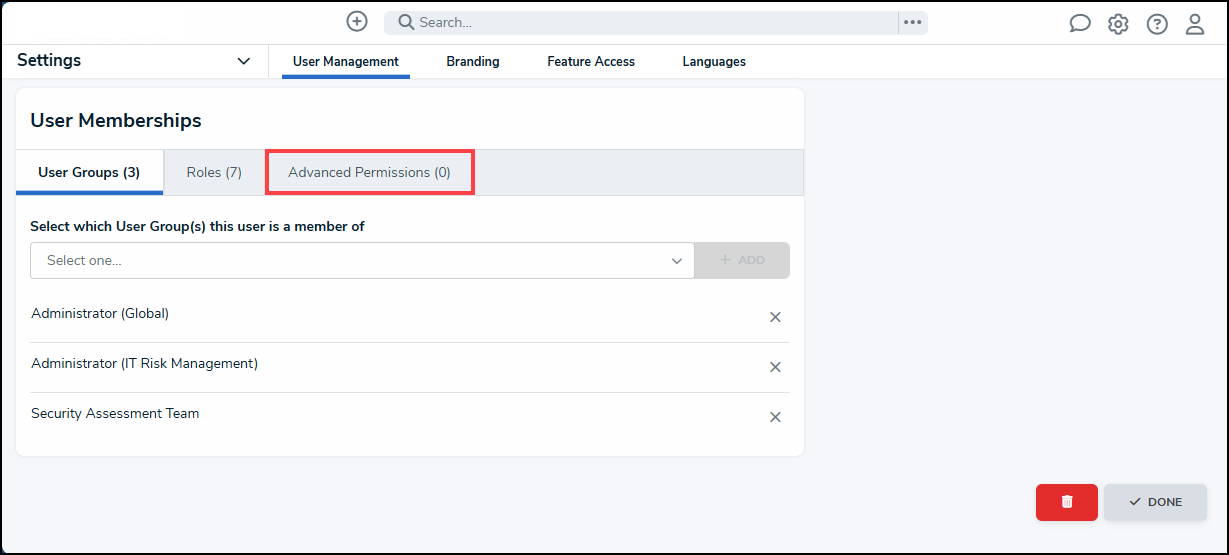Viewport: 1229px width, 555px height.
Task: Click the plus create-new icon
Action: [357, 21]
